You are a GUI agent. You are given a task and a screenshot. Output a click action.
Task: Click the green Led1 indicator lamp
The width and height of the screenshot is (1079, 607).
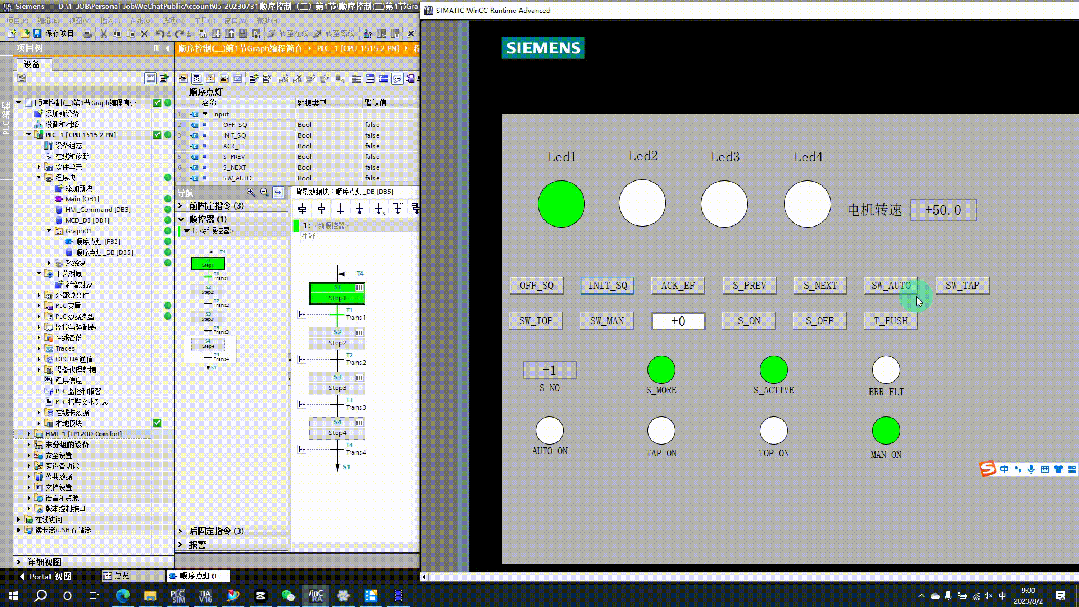pyautogui.click(x=560, y=204)
